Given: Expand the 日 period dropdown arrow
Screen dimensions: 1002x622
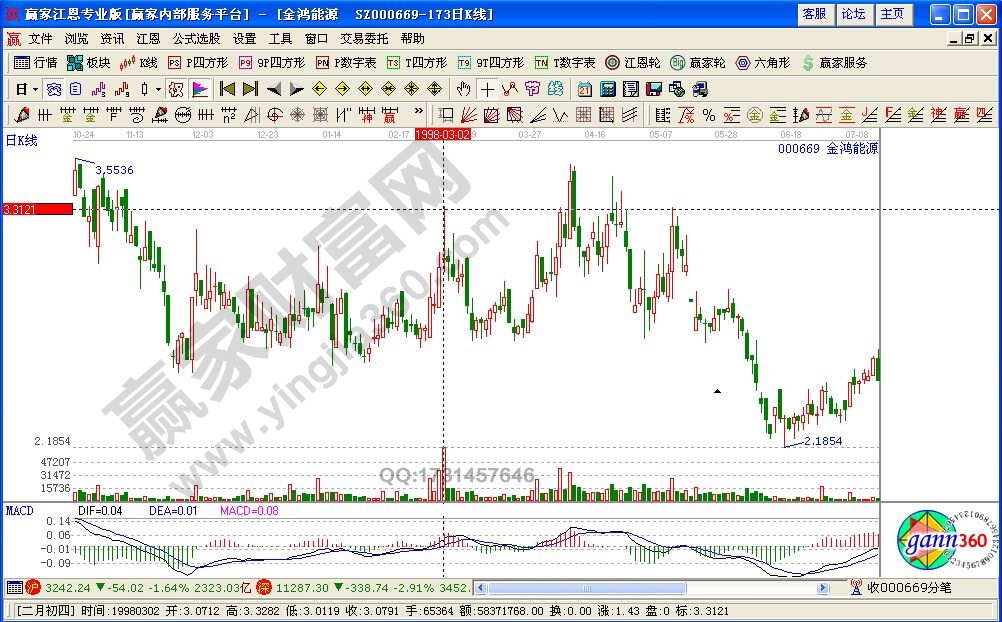Looking at the screenshot, I should [33, 89].
